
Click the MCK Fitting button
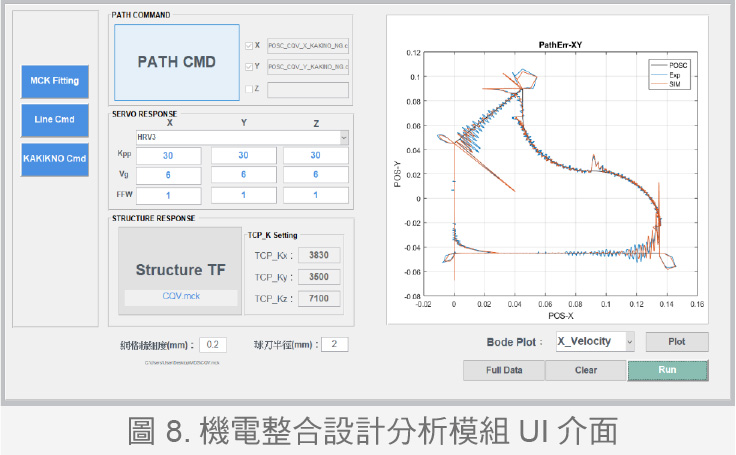click(x=54, y=82)
